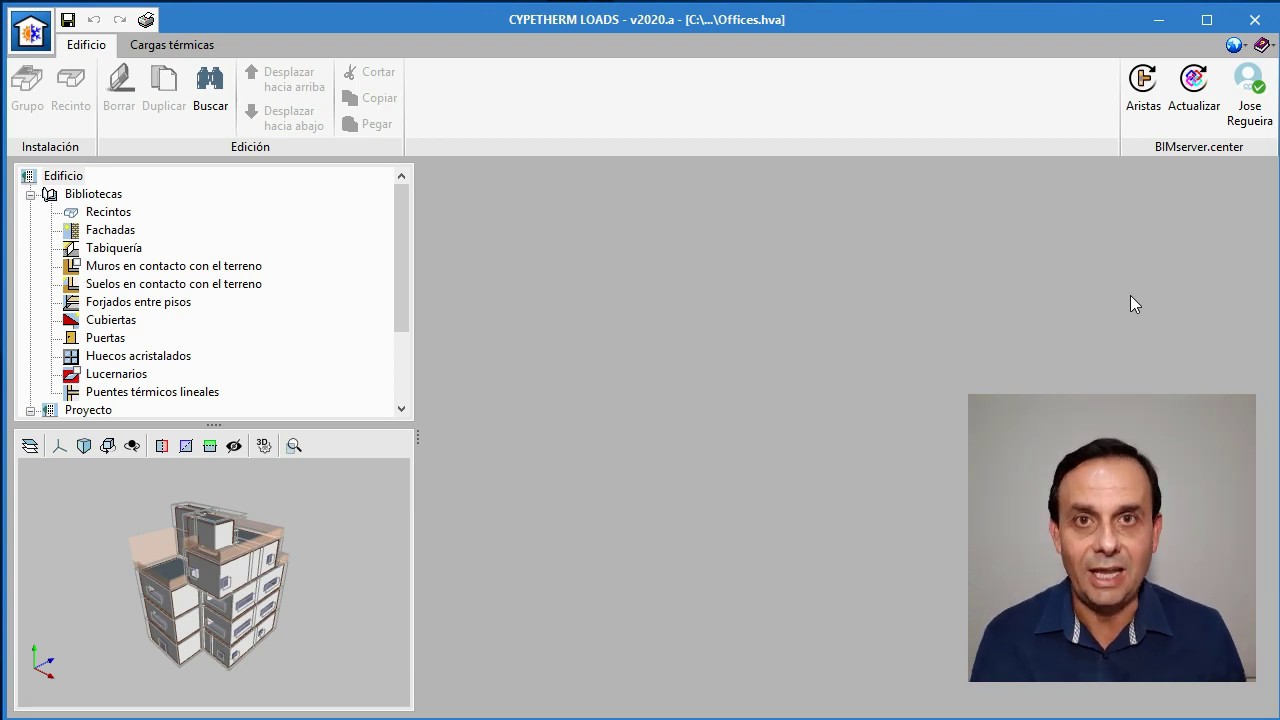
Task: Collapse the Proyecto tree node
Action: pos(31,410)
